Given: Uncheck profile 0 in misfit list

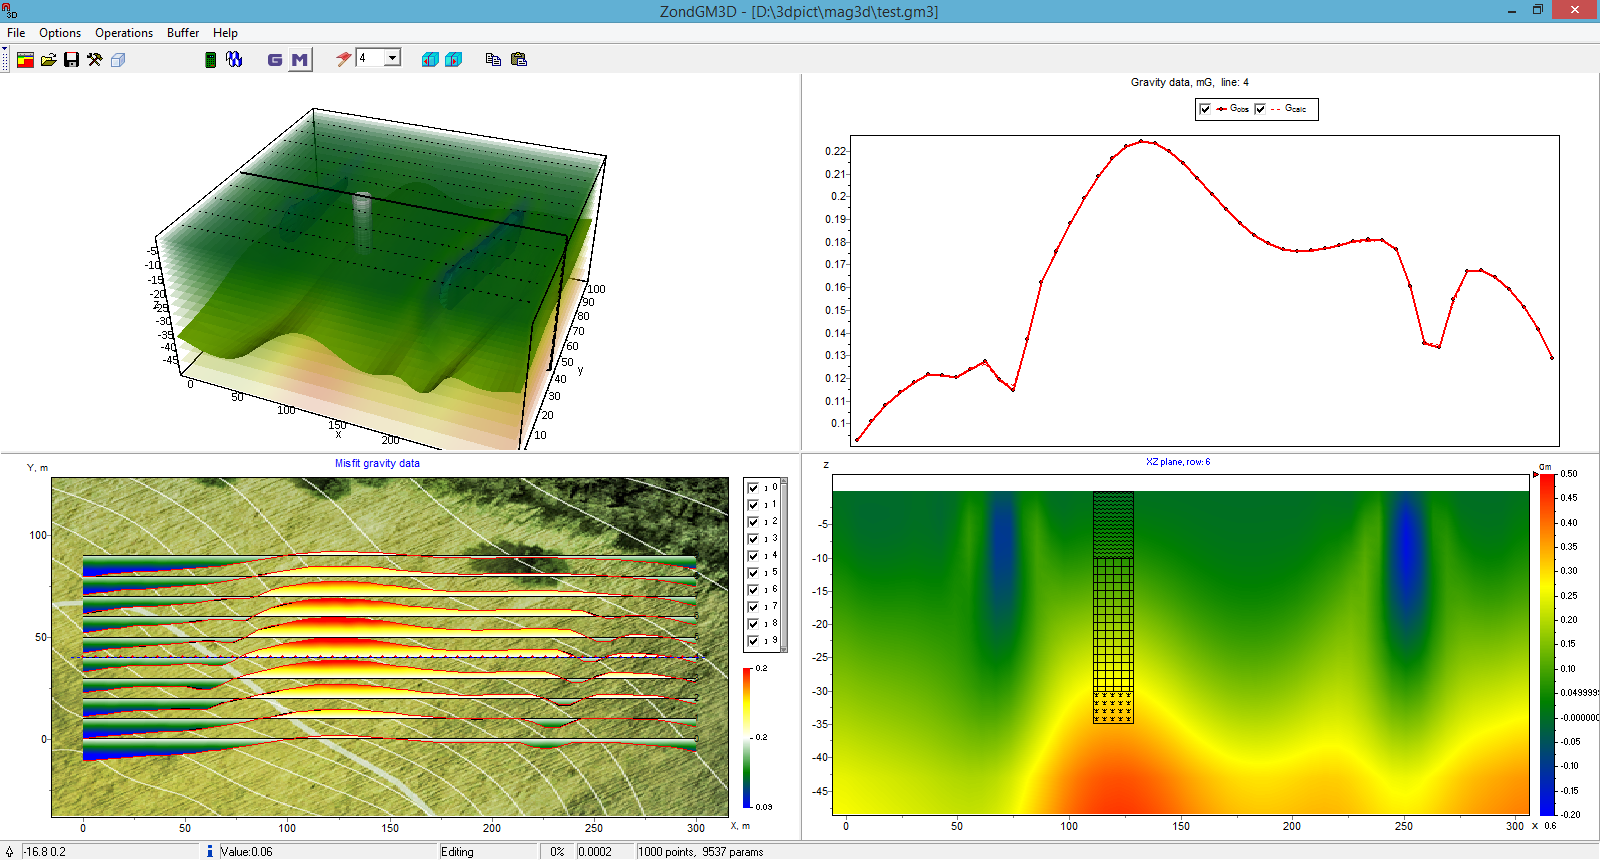Looking at the screenshot, I should tap(753, 488).
